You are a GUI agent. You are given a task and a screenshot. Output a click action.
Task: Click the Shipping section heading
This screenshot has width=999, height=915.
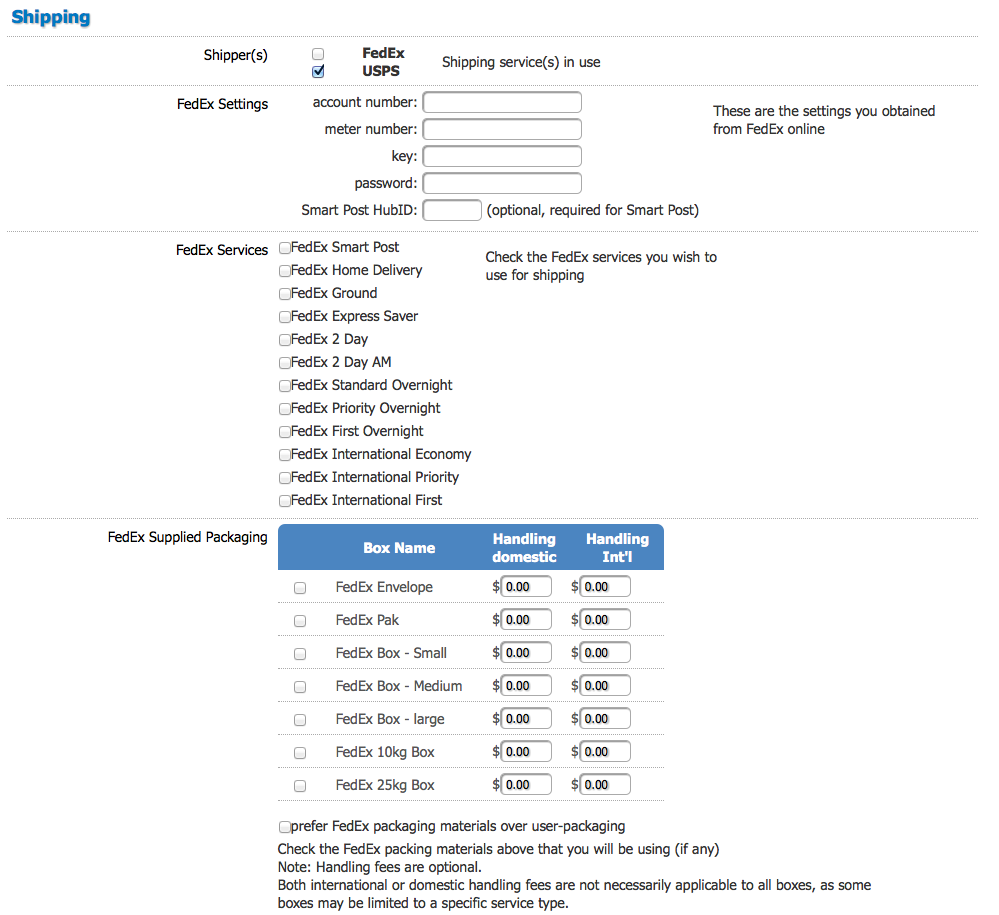click(51, 17)
